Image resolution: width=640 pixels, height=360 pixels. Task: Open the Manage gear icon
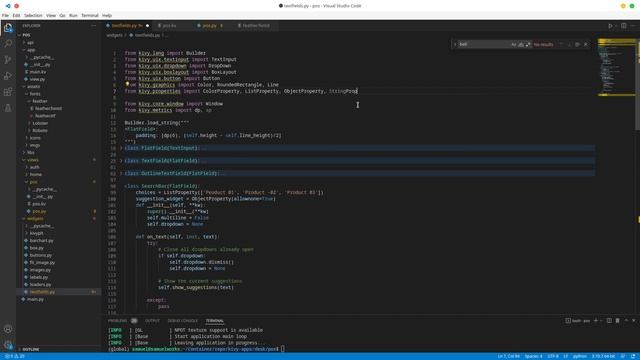click(x=8, y=345)
